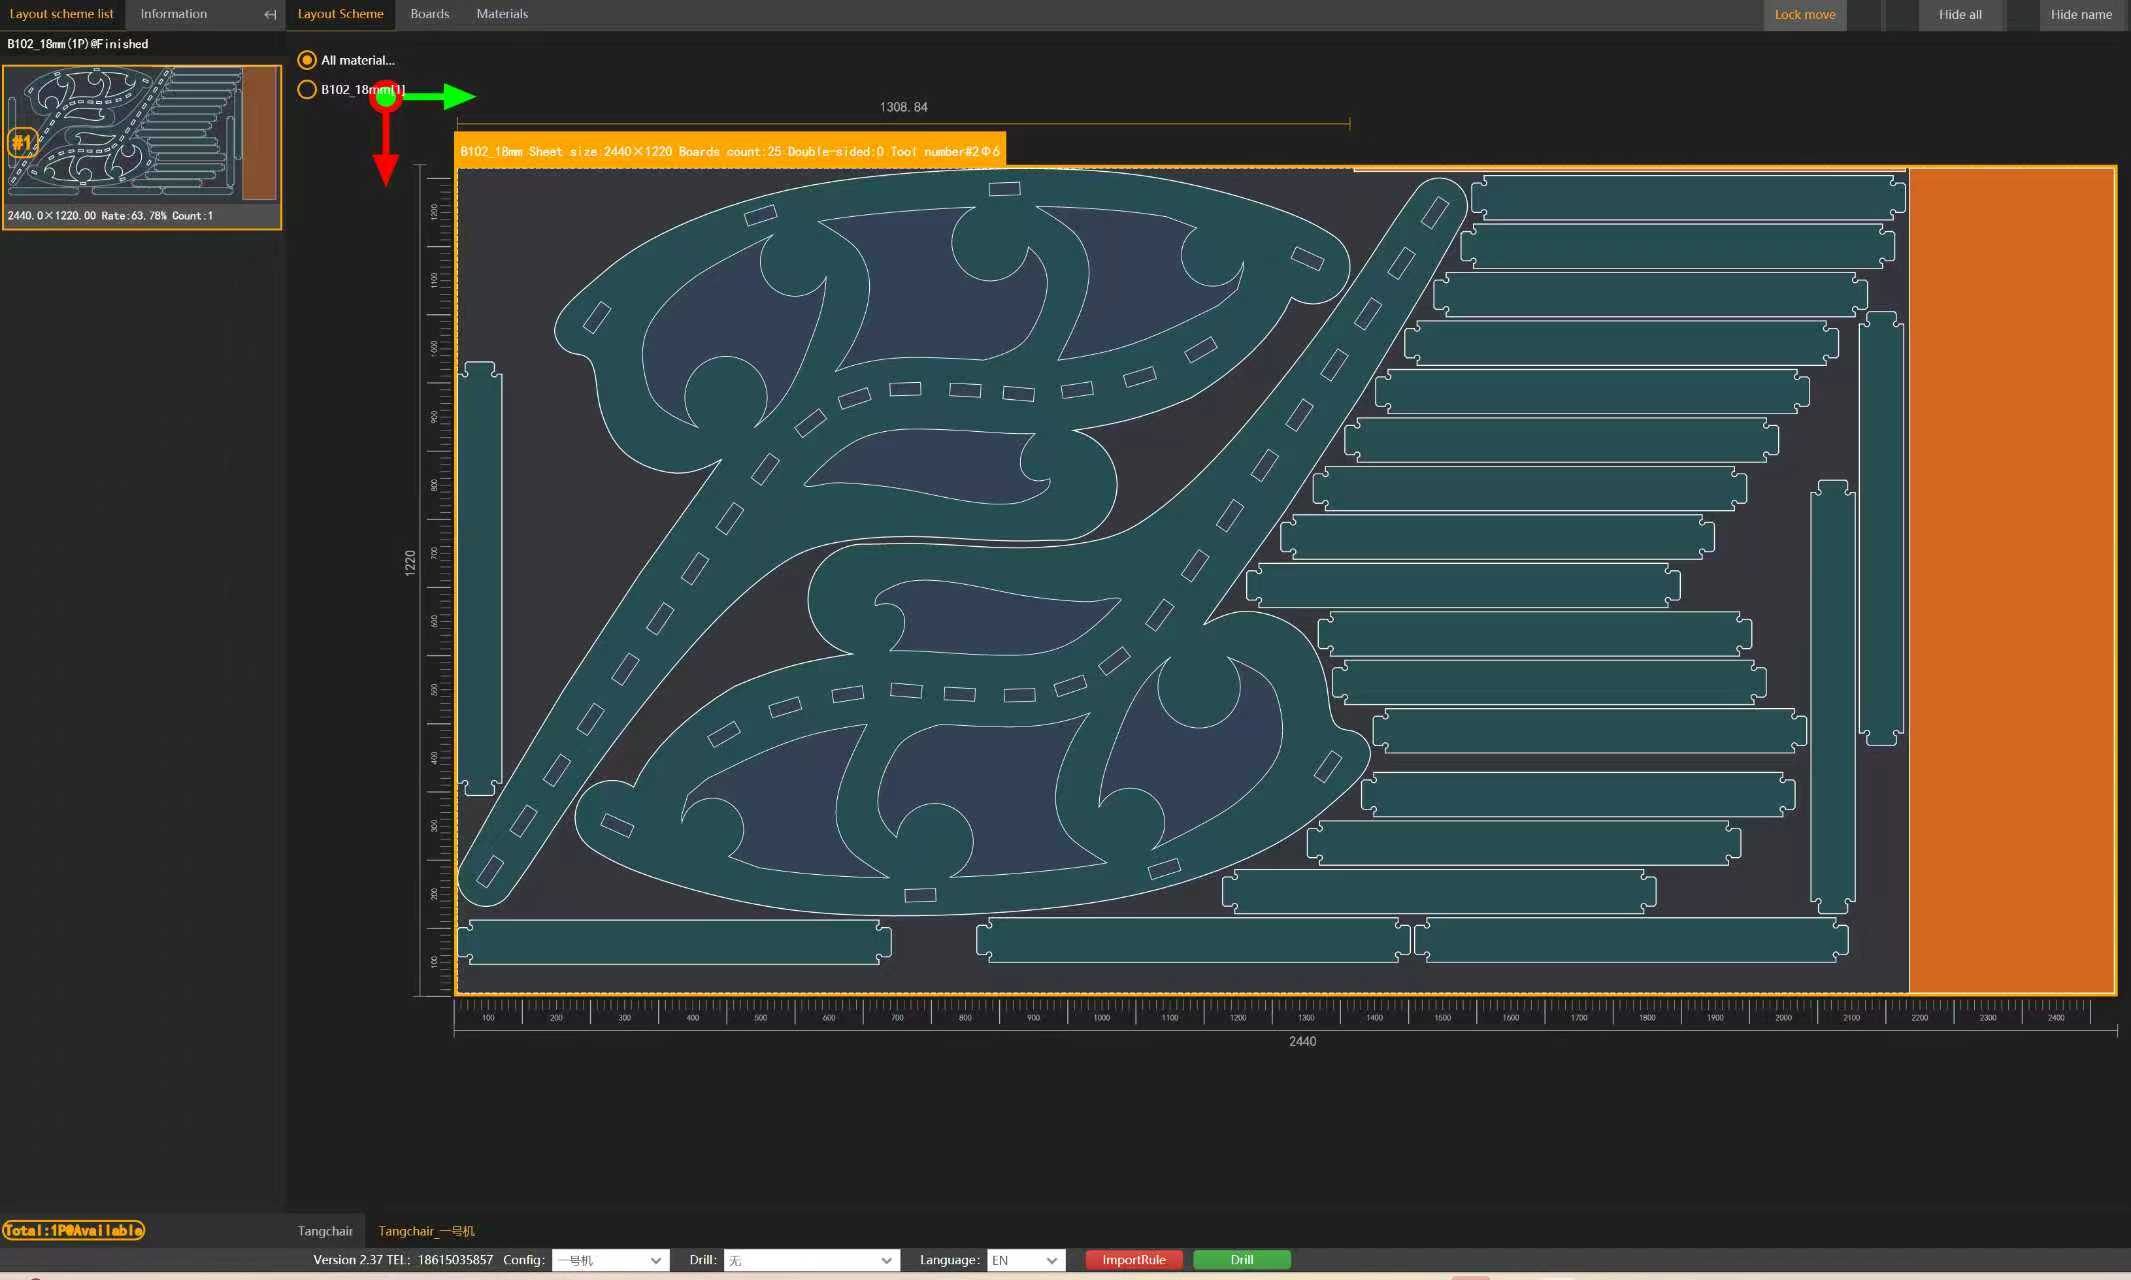Viewport: 2131px width, 1280px height.
Task: Switch to the Boards tab
Action: point(429,13)
